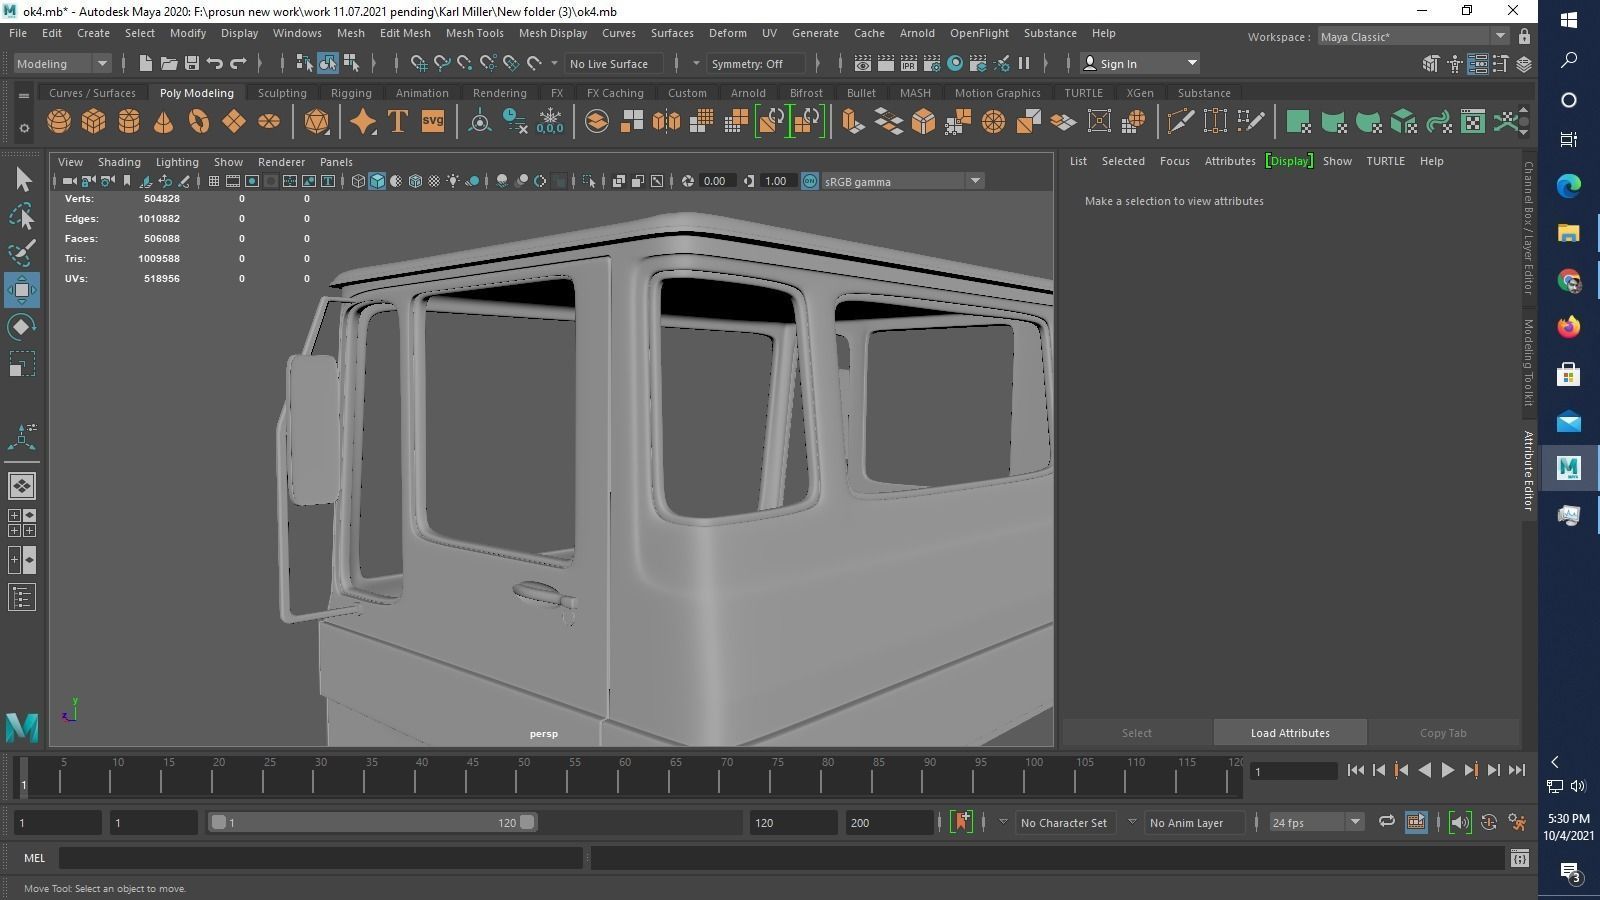
Task: Create a polygon cone from the shelf
Action: coord(164,122)
